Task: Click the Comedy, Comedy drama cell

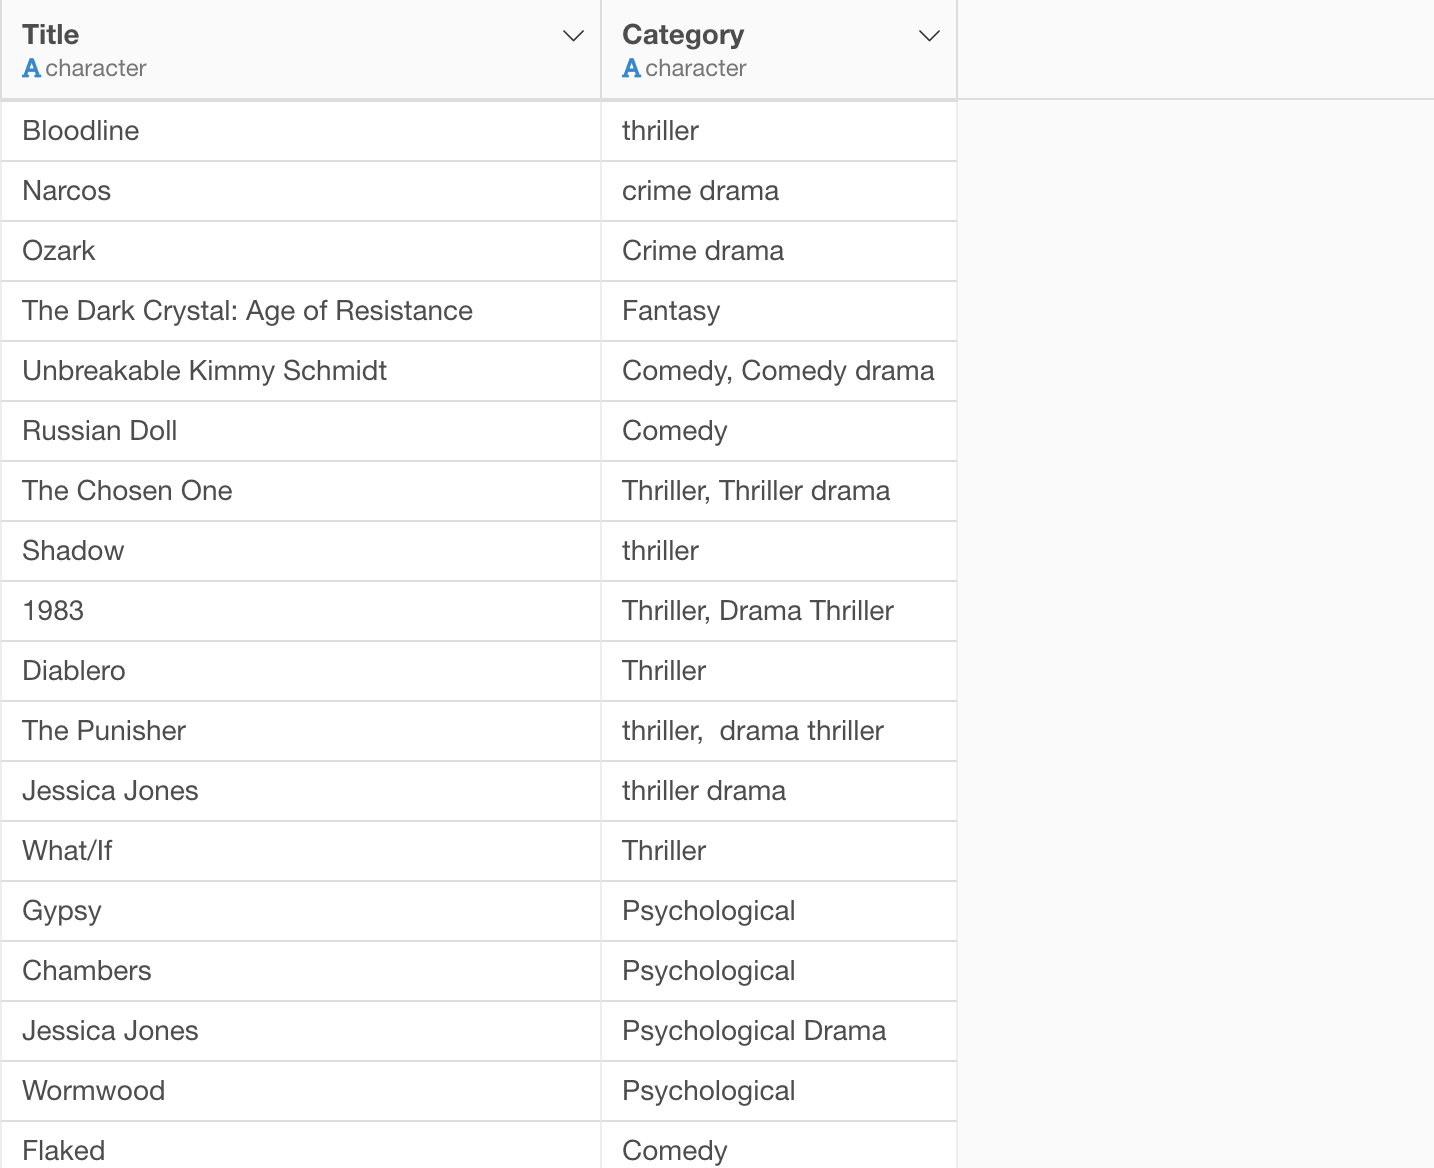Action: tap(779, 371)
